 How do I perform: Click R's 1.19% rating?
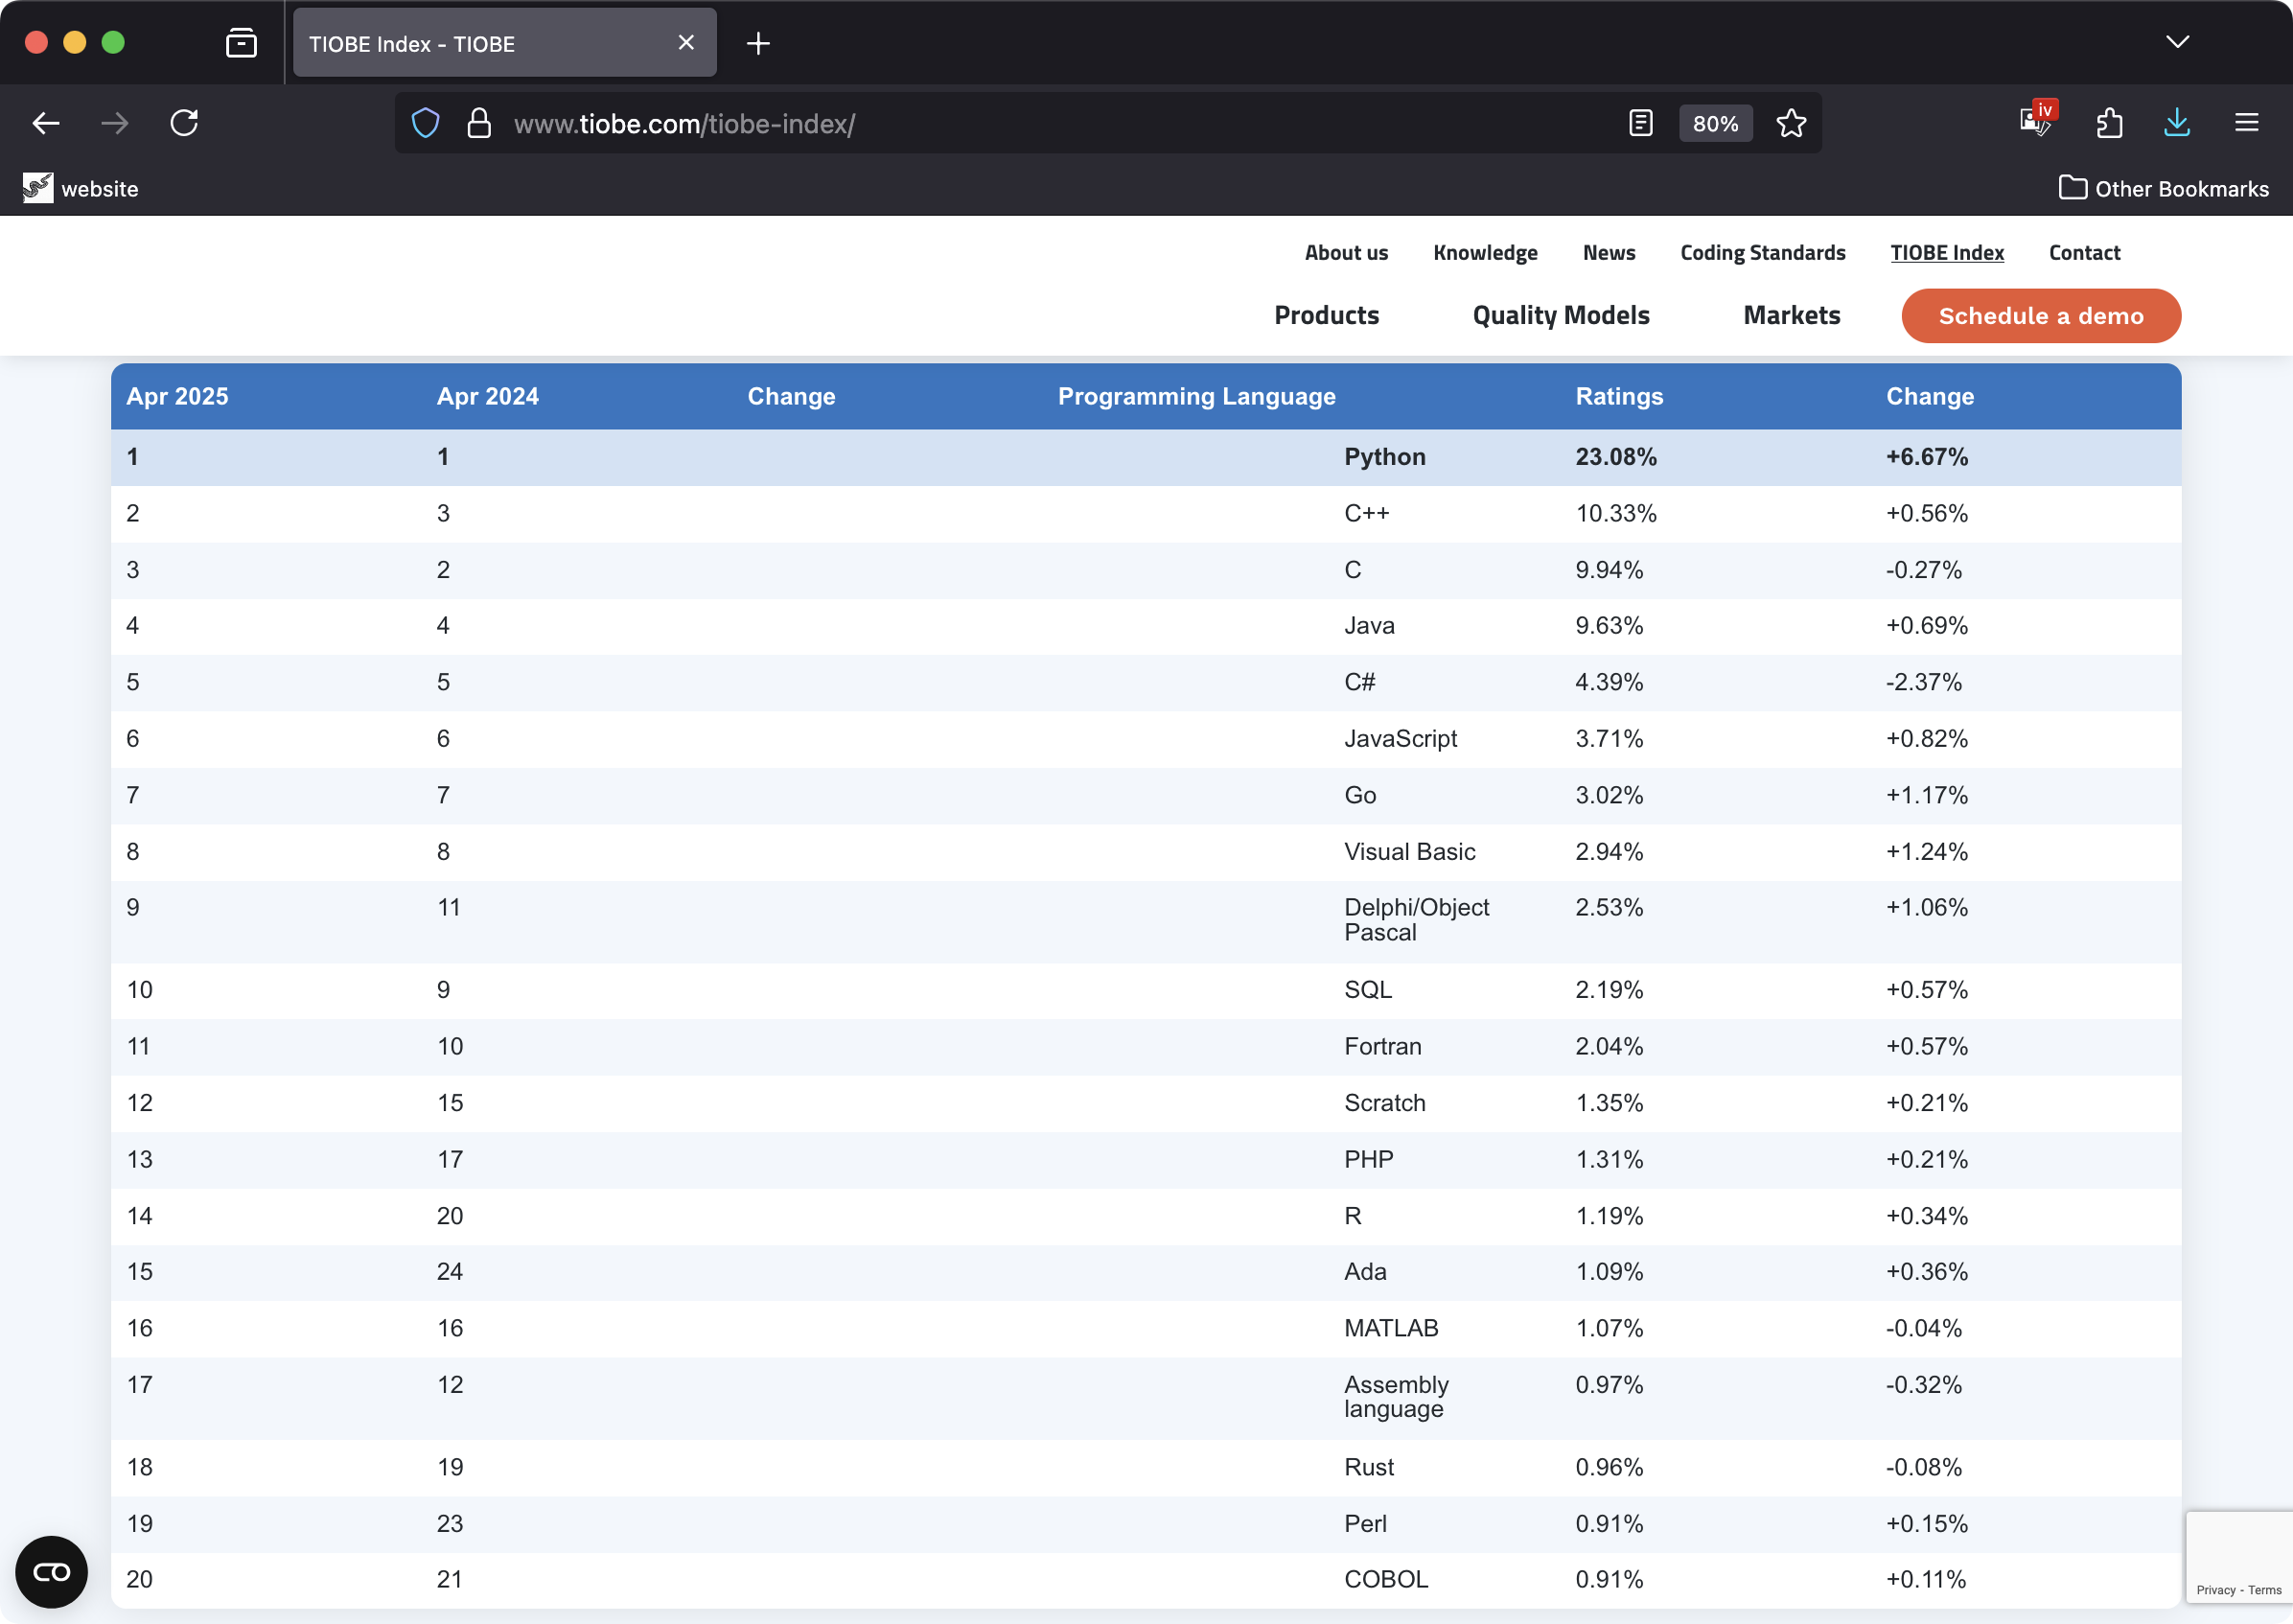[x=1609, y=1216]
